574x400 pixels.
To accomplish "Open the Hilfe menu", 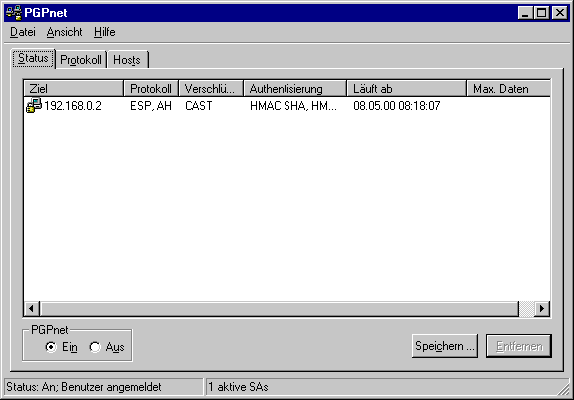I will tap(105, 32).
